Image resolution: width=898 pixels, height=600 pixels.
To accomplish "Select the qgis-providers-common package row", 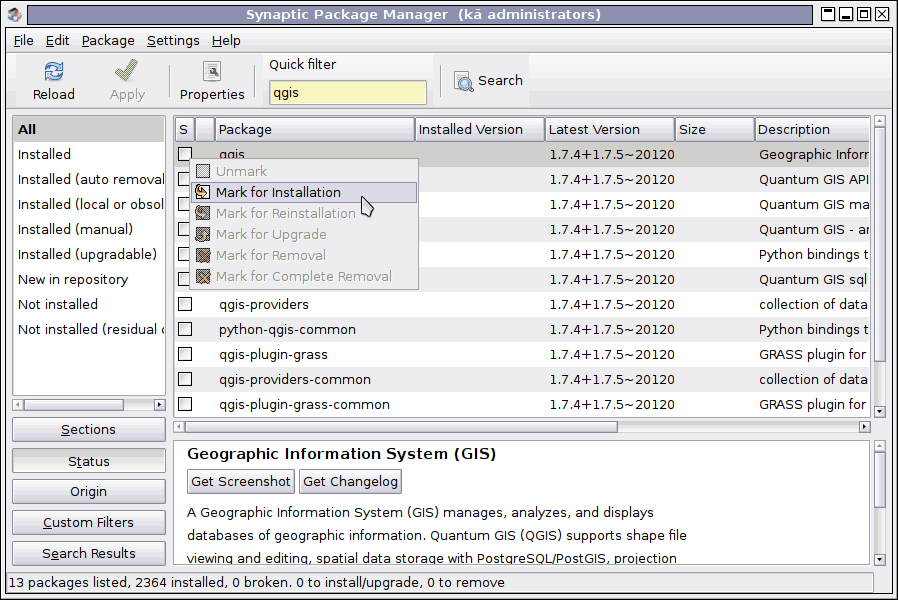I will [522, 379].
